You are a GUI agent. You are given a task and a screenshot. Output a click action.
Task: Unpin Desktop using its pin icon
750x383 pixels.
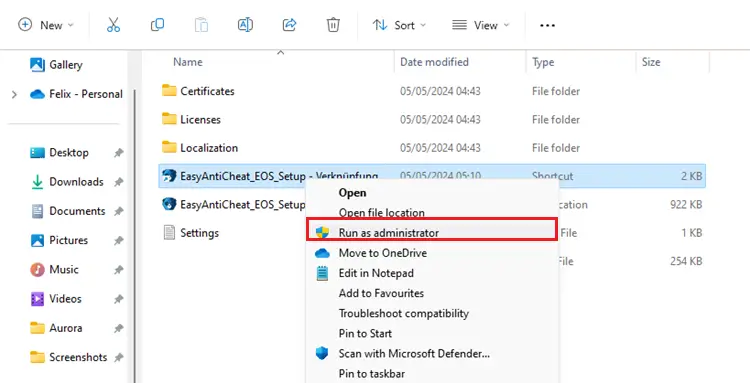[x=118, y=153]
